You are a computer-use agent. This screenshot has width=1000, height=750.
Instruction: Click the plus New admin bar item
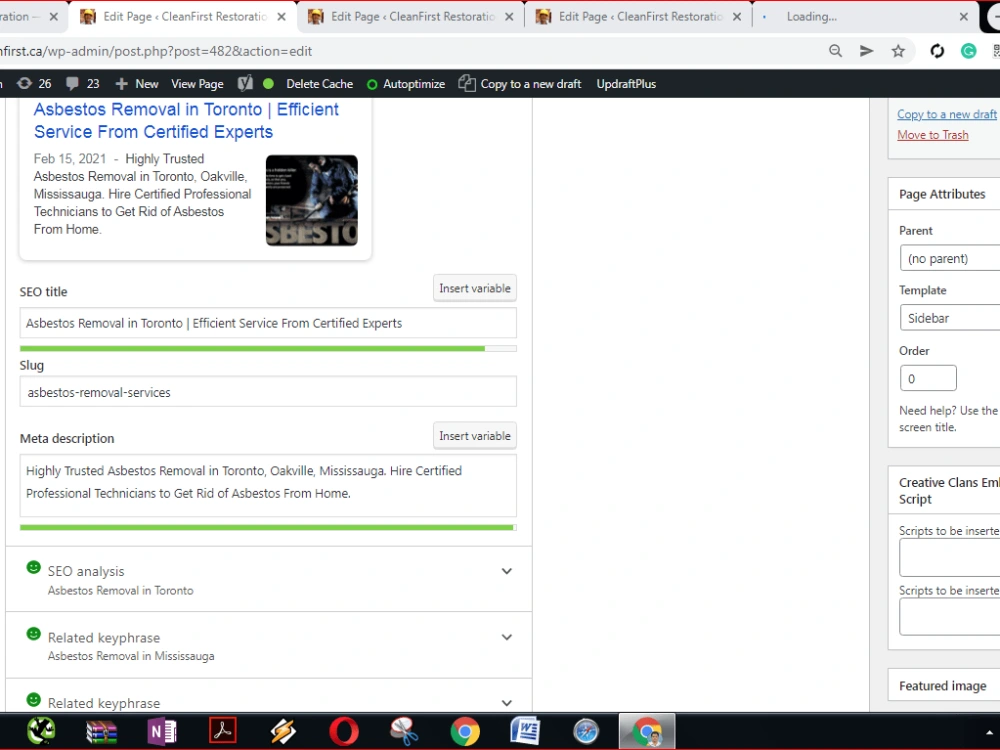click(x=136, y=84)
